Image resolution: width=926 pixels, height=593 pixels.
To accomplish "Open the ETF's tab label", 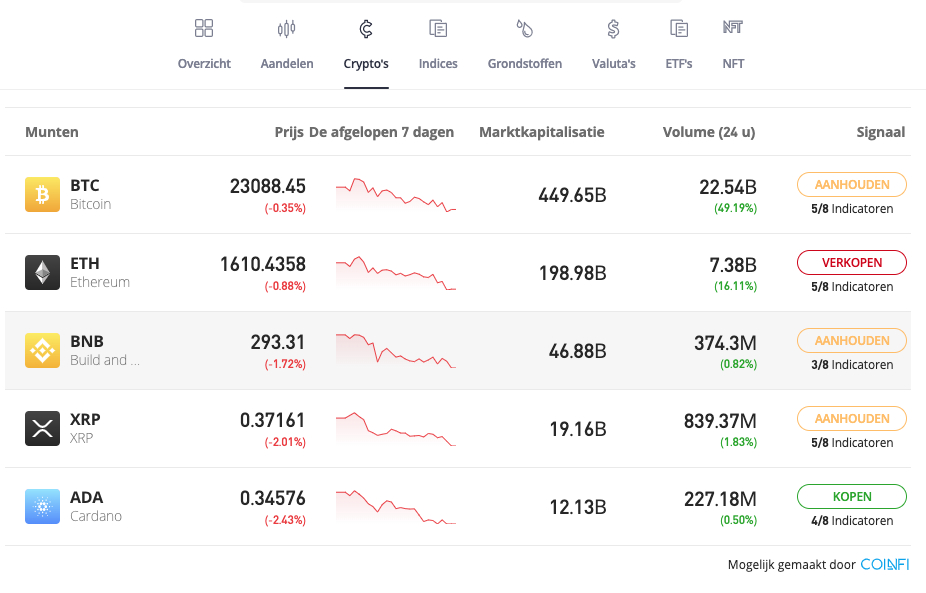I will point(679,64).
